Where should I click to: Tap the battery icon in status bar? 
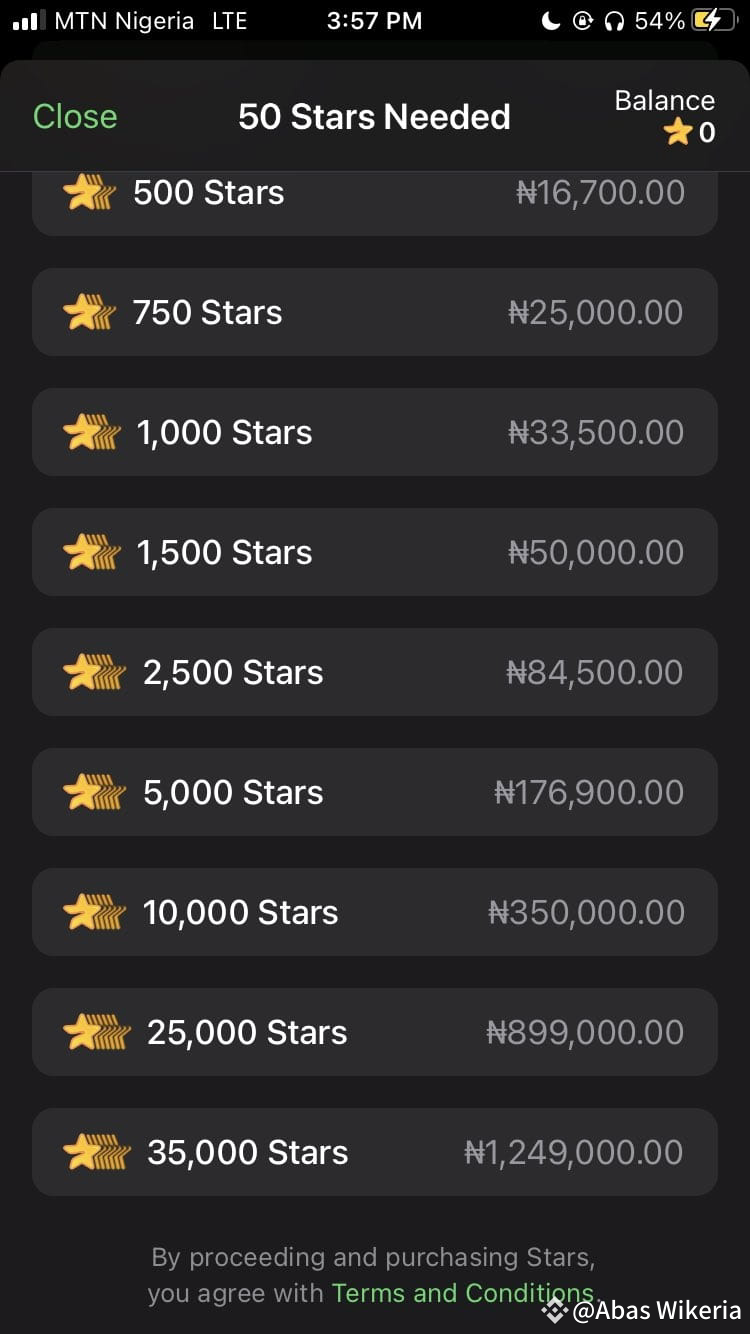pyautogui.click(x=713, y=21)
